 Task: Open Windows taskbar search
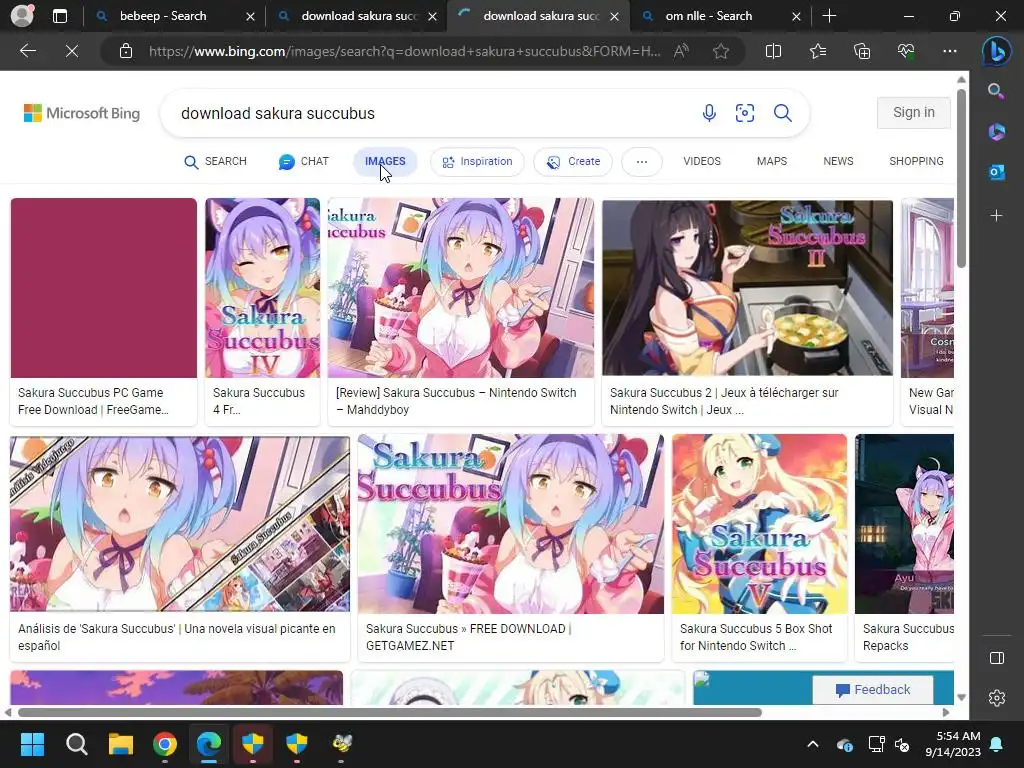coord(76,744)
